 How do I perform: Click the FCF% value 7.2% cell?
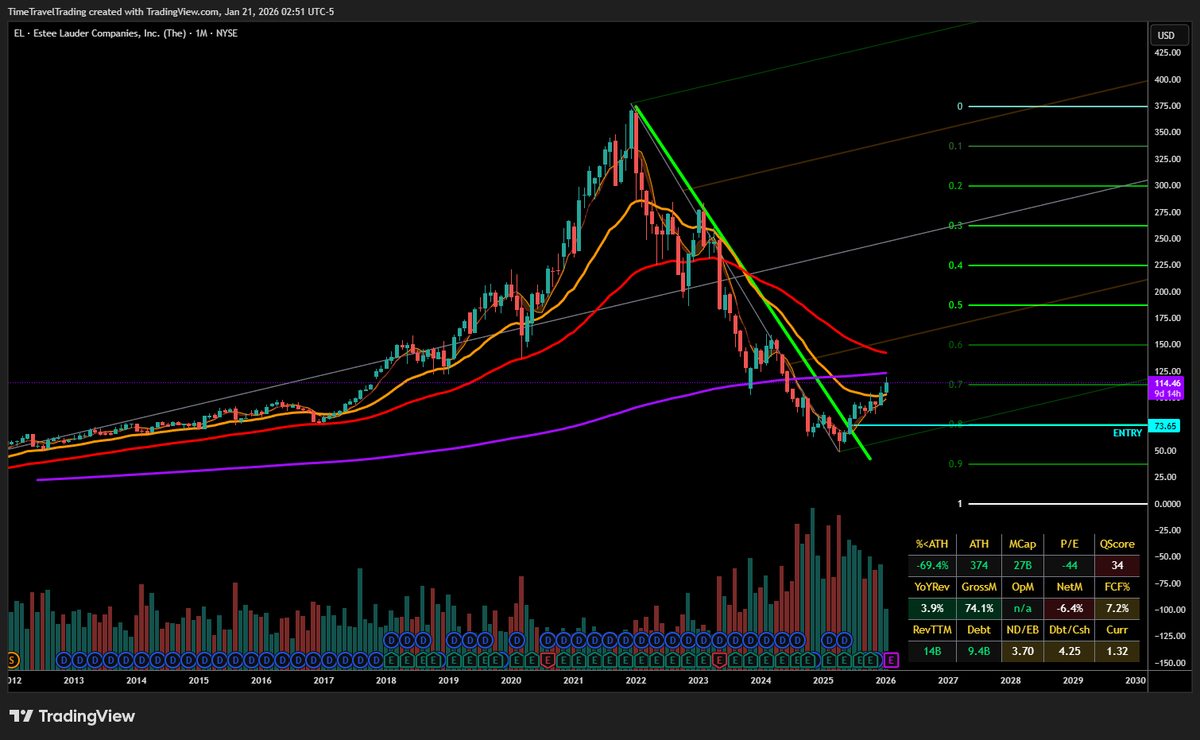1117,608
